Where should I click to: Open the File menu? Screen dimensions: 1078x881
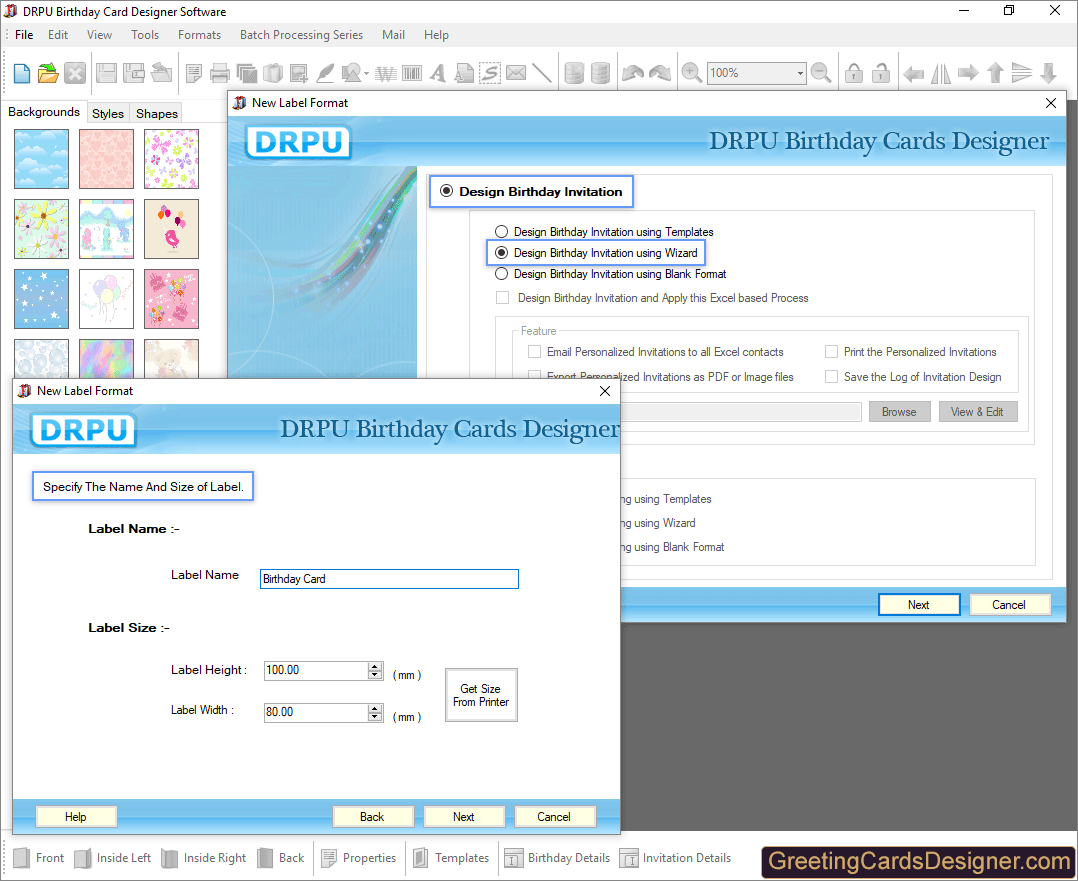[24, 34]
